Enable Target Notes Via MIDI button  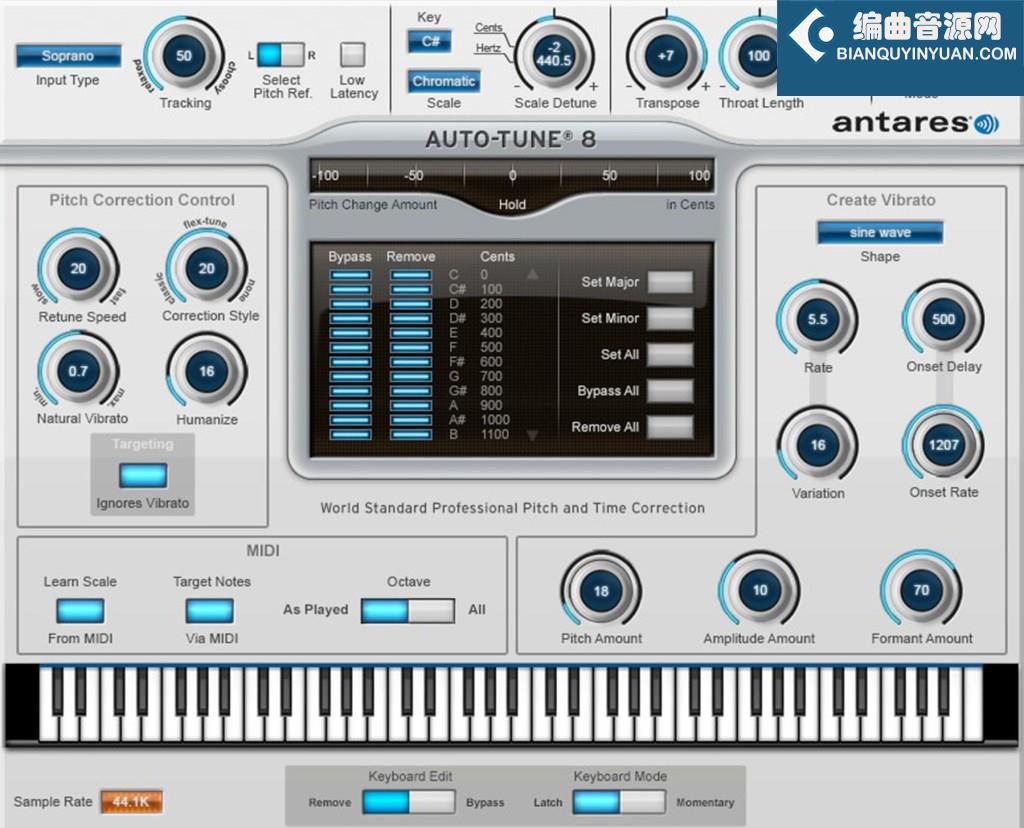tap(210, 611)
